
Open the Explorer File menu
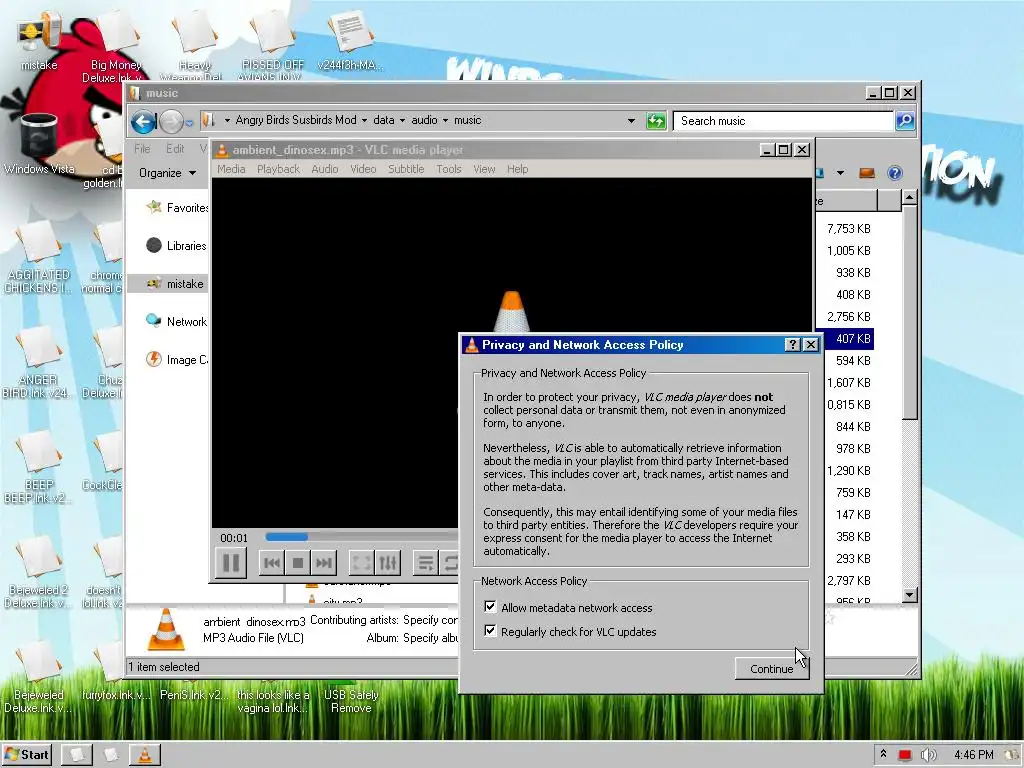[x=142, y=149]
